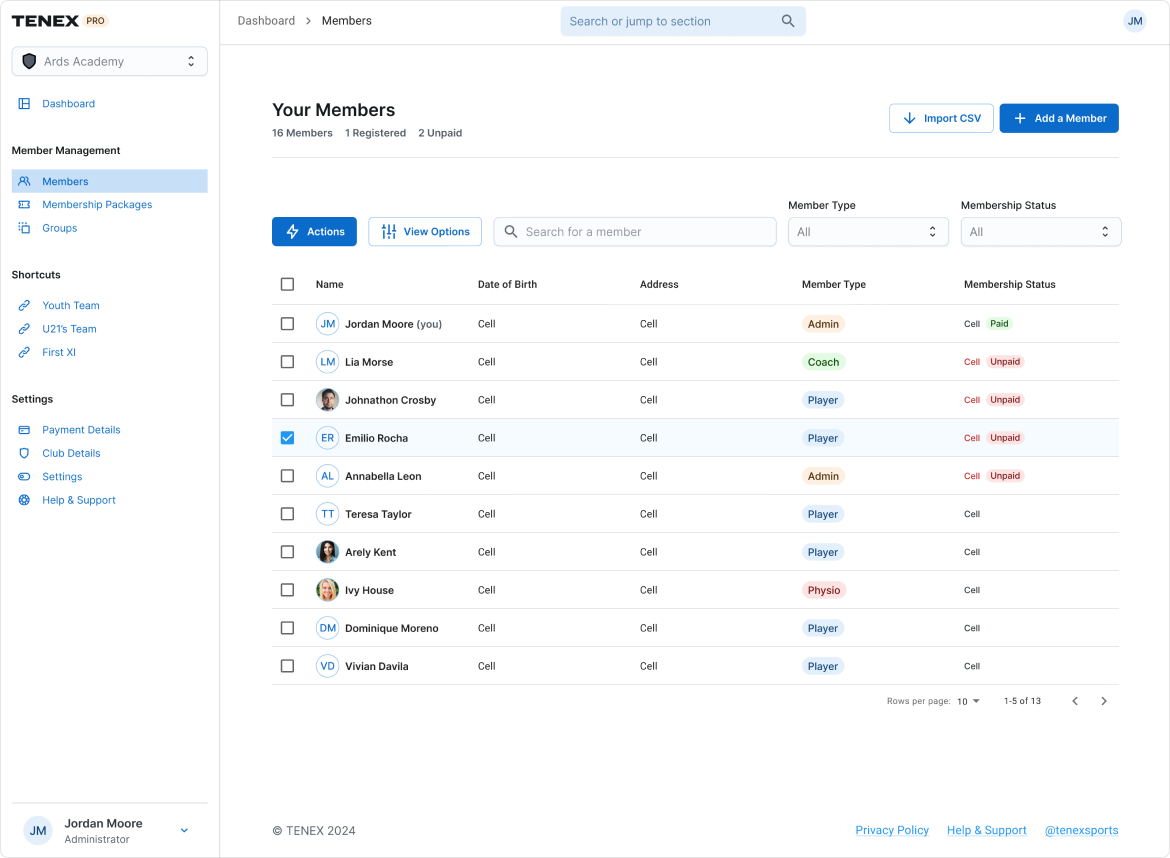Select Annabella Leon's row checkbox
This screenshot has width=1170, height=858.
click(x=287, y=476)
